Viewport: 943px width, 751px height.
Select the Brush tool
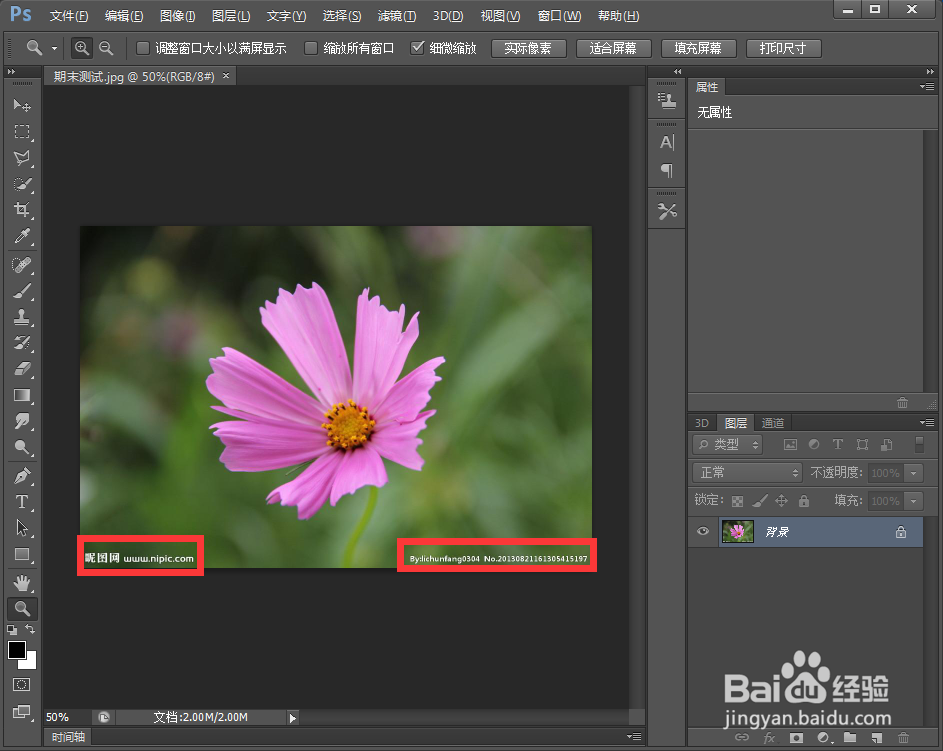(22, 291)
